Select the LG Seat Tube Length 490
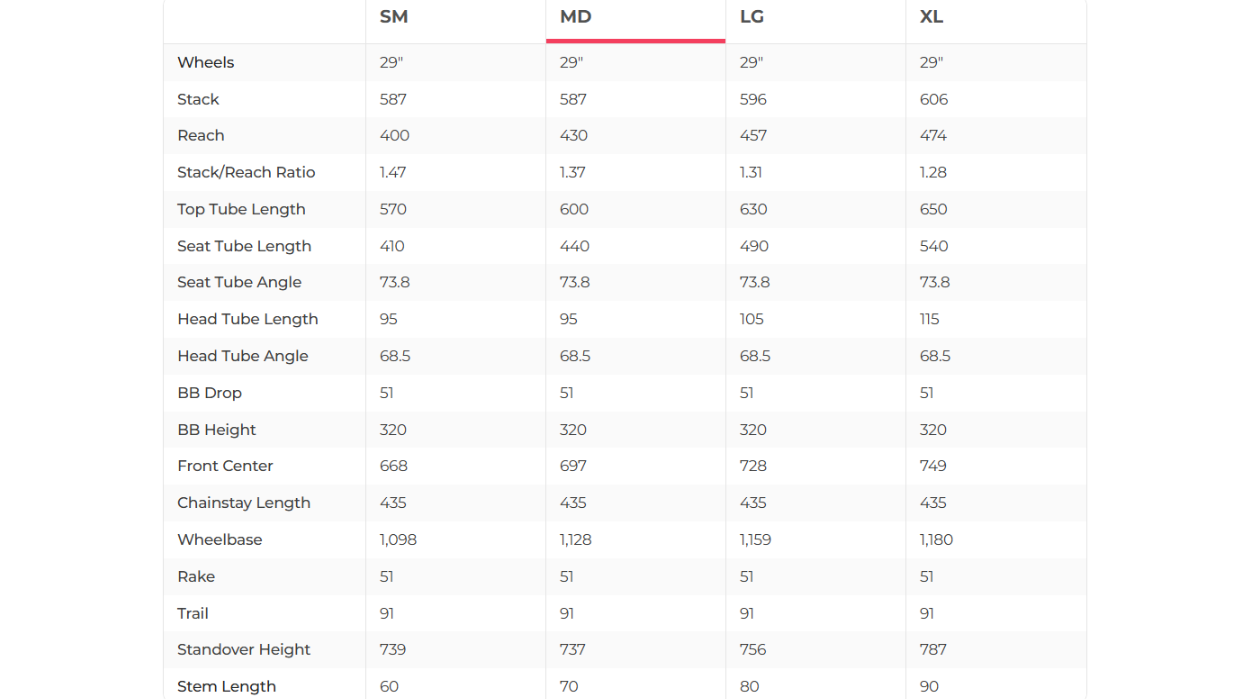The height and width of the screenshot is (699, 1242). pyautogui.click(x=754, y=246)
